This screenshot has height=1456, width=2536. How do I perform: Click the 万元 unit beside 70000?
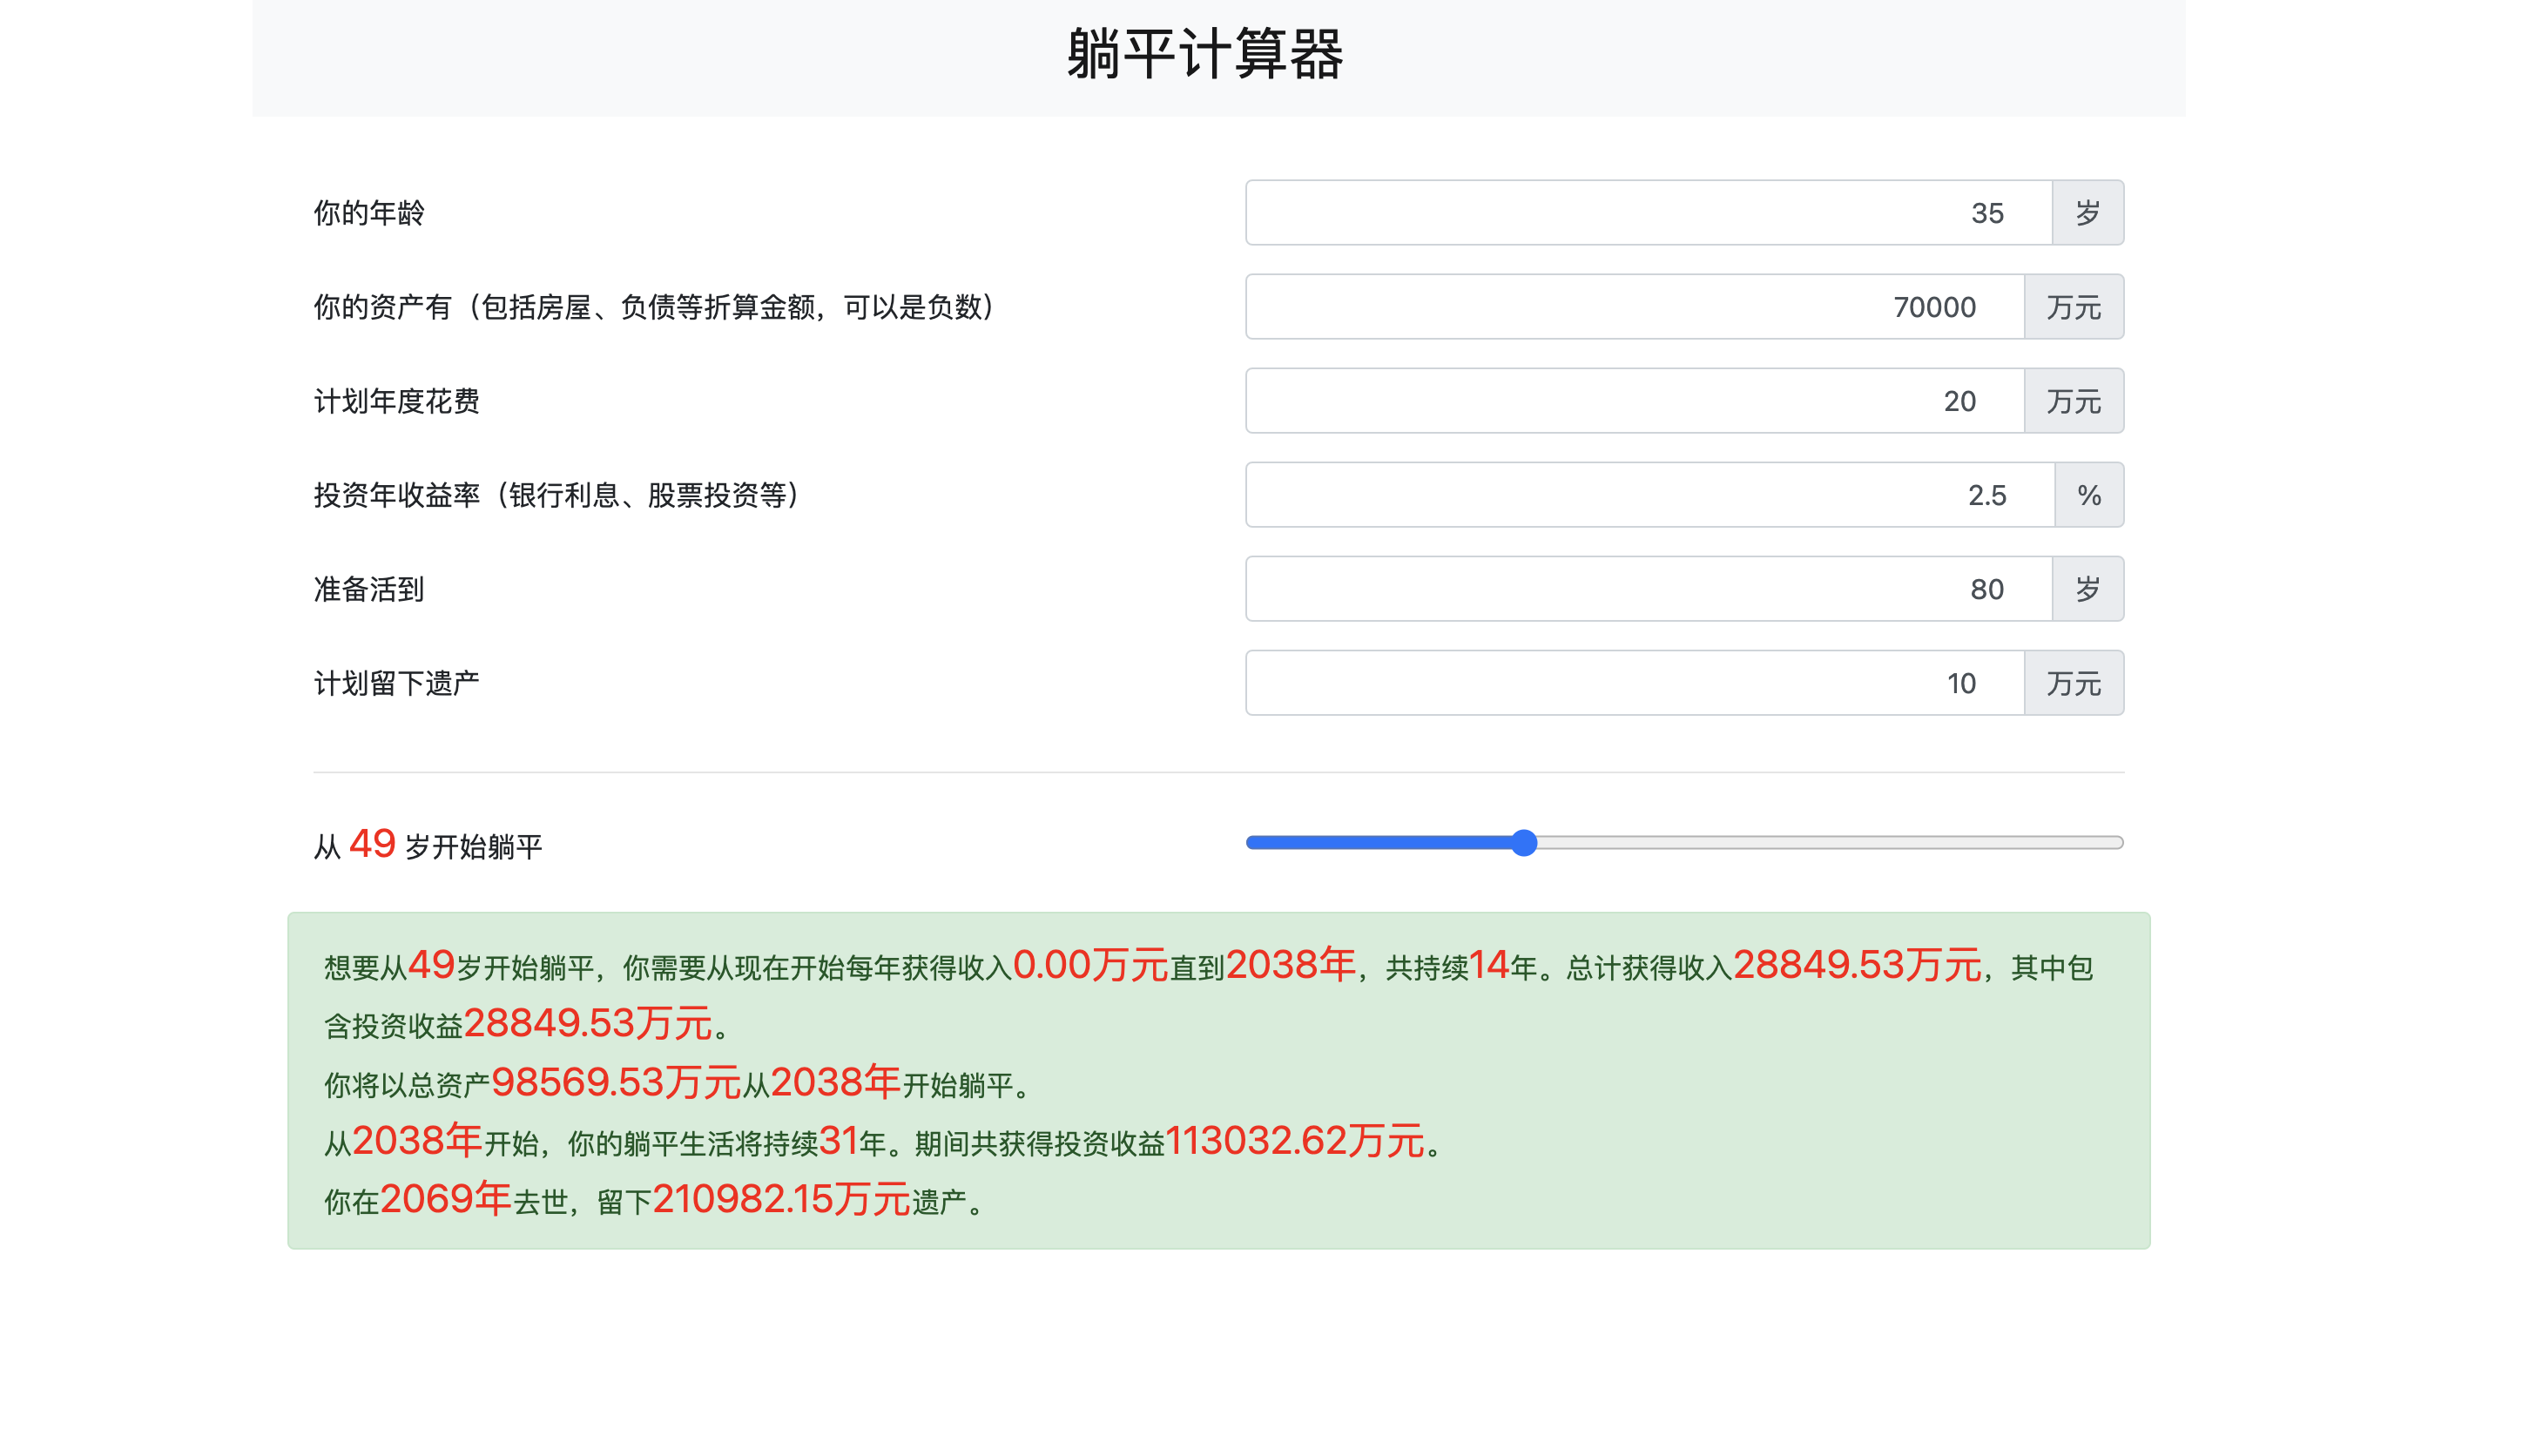(x=2074, y=306)
